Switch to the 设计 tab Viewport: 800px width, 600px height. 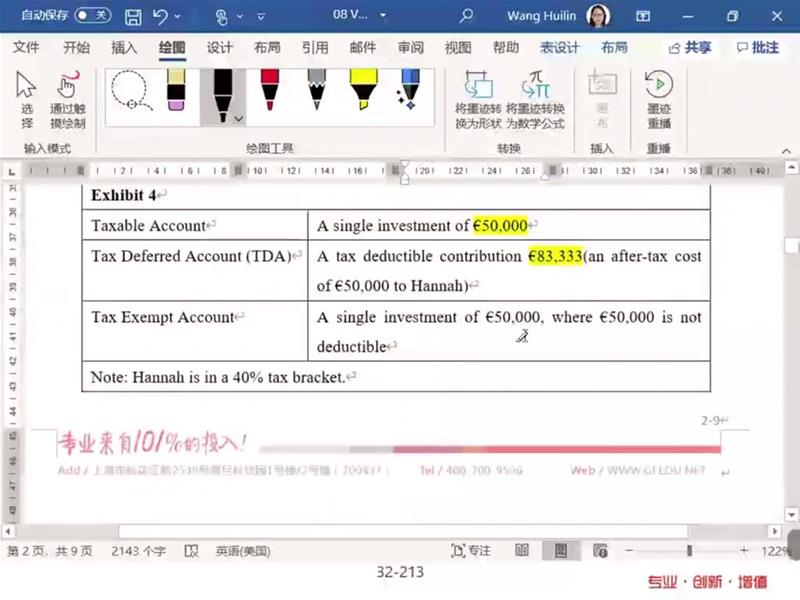click(219, 47)
